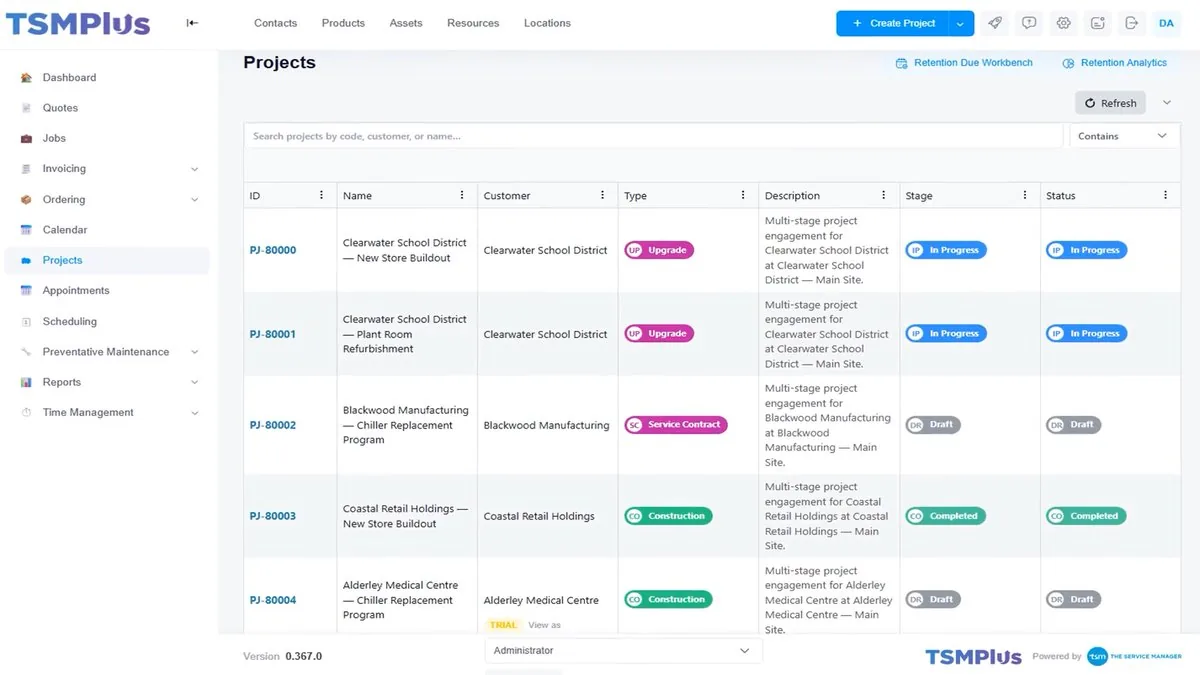Open the Customer column menu dots
Viewport: 1200px width, 675px height.
(602, 195)
